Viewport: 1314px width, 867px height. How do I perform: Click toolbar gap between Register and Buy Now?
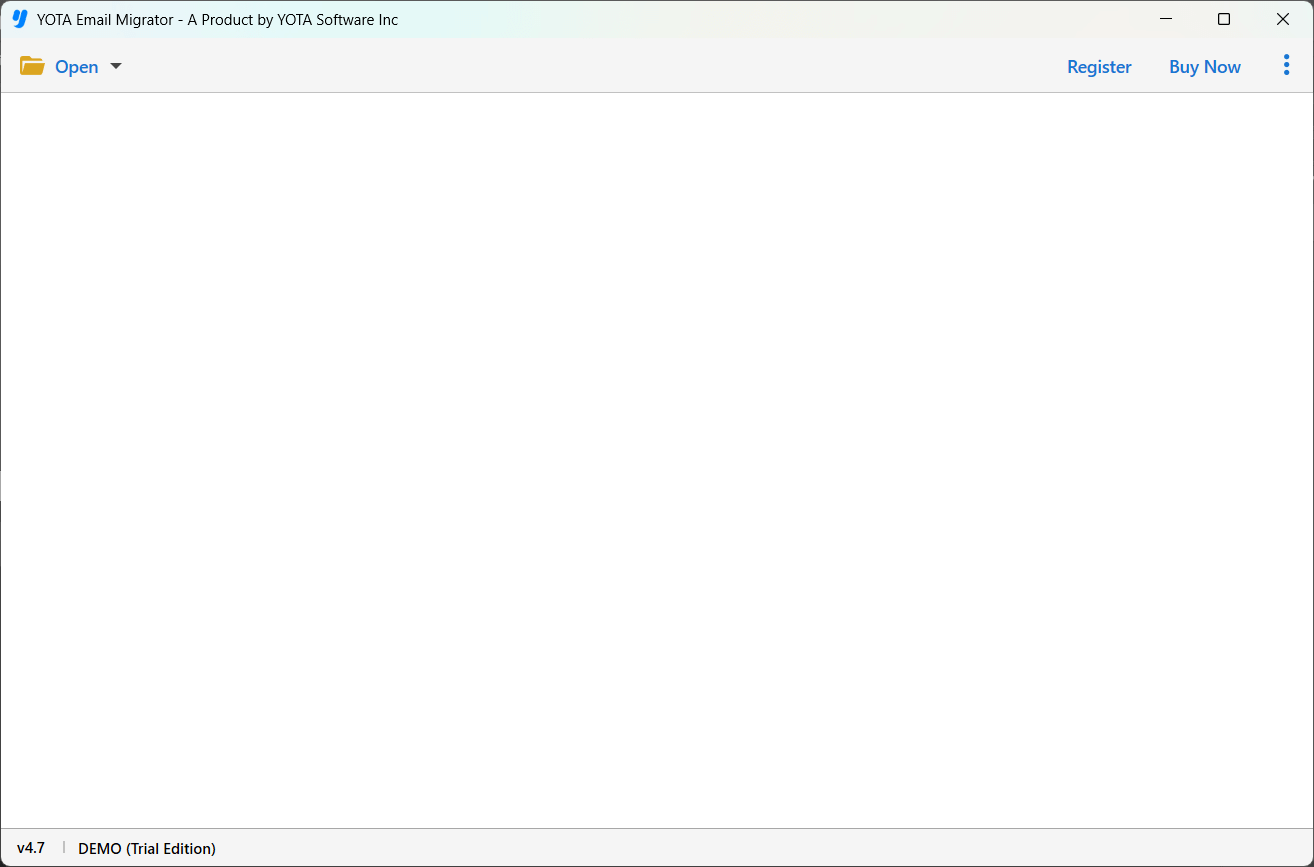click(1150, 67)
